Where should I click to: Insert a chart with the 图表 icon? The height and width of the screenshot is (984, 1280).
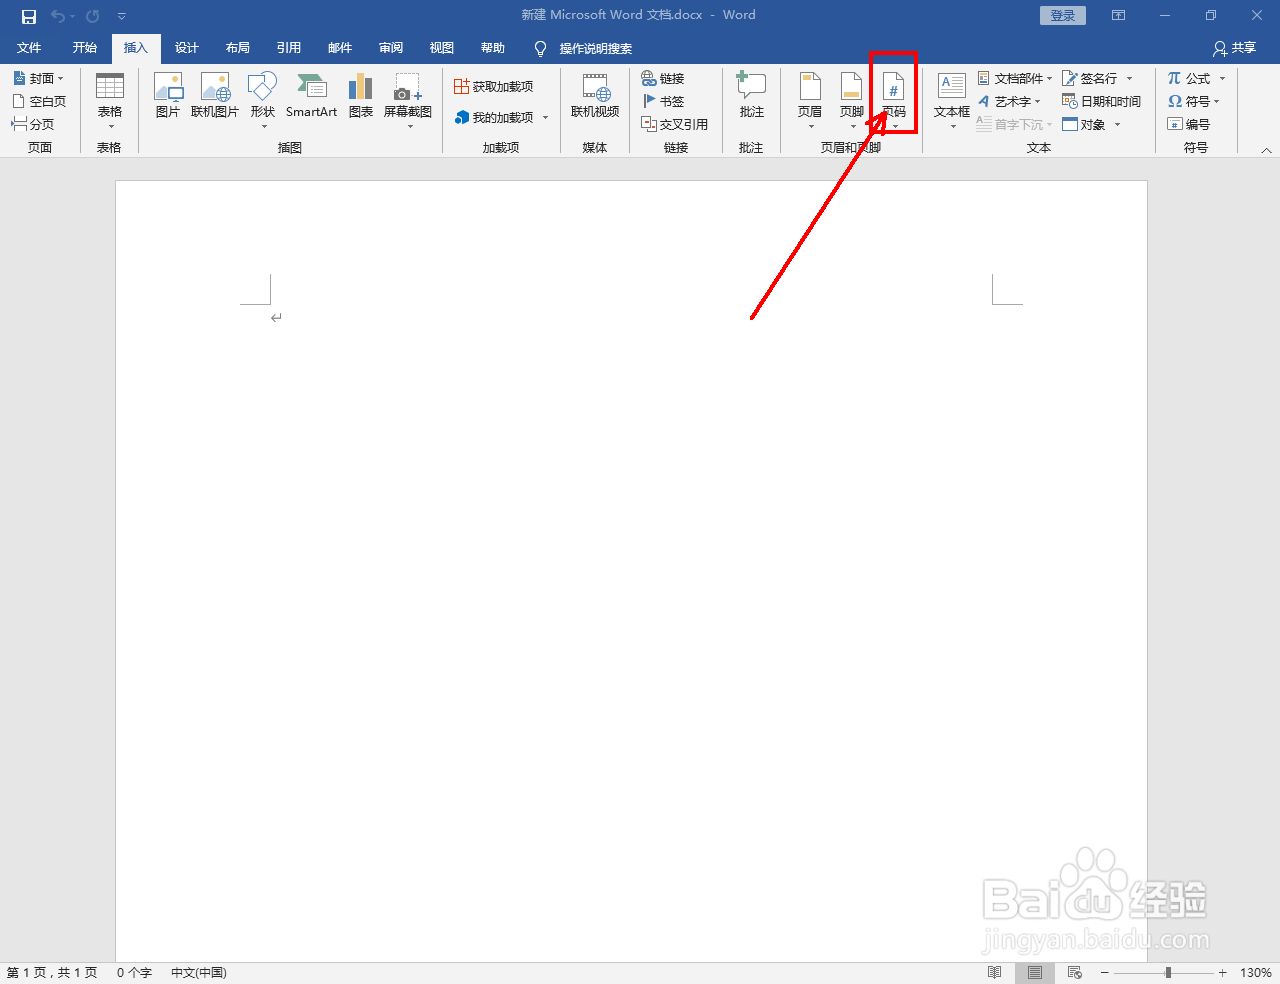tap(360, 97)
